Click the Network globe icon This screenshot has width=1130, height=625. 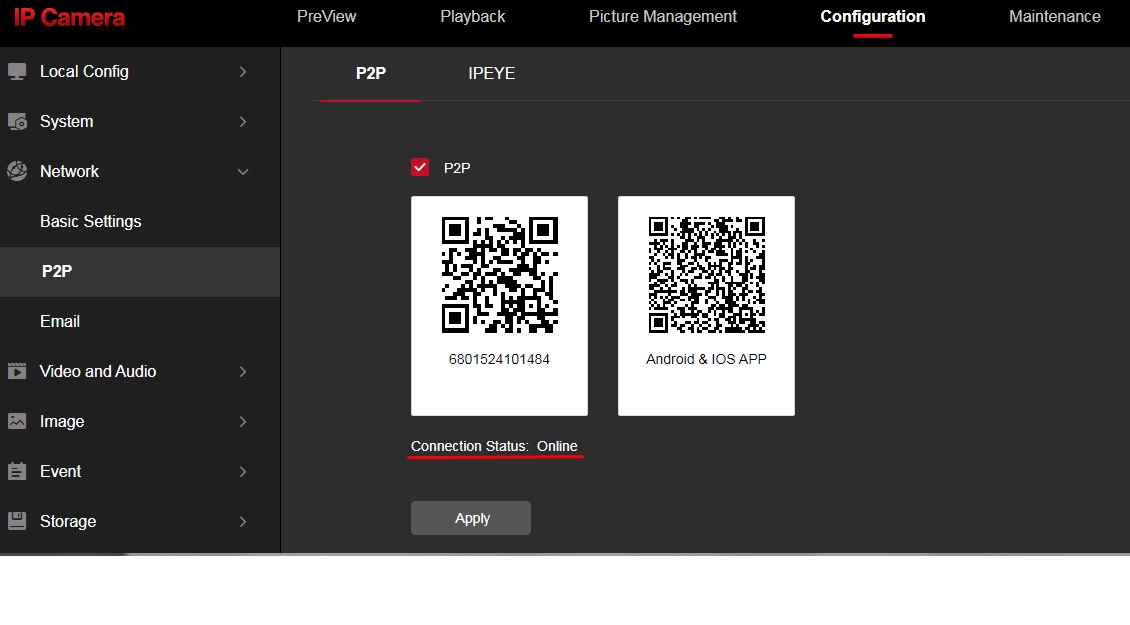click(17, 171)
